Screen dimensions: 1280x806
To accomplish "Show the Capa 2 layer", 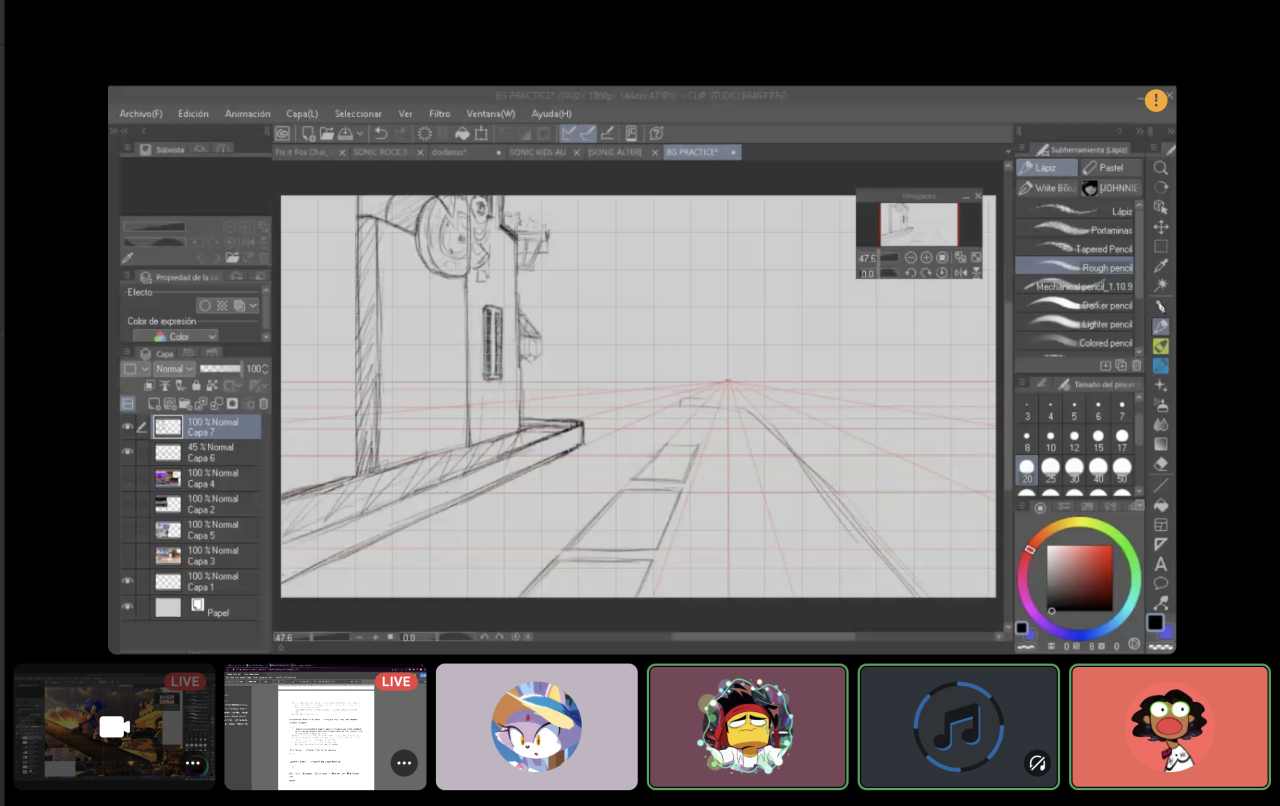I will tap(127, 504).
